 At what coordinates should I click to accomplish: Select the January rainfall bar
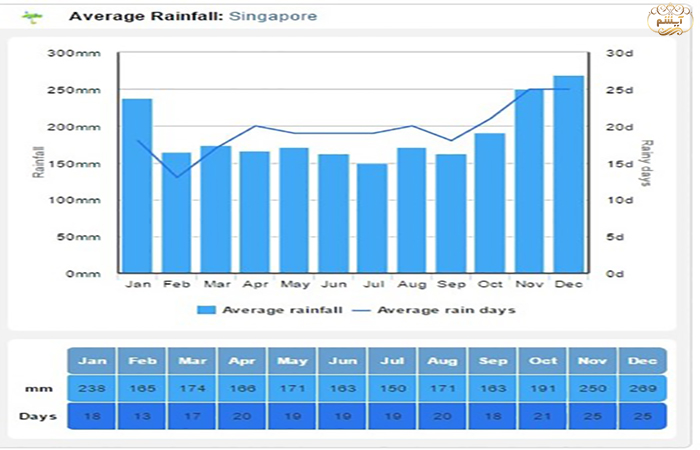(x=137, y=185)
